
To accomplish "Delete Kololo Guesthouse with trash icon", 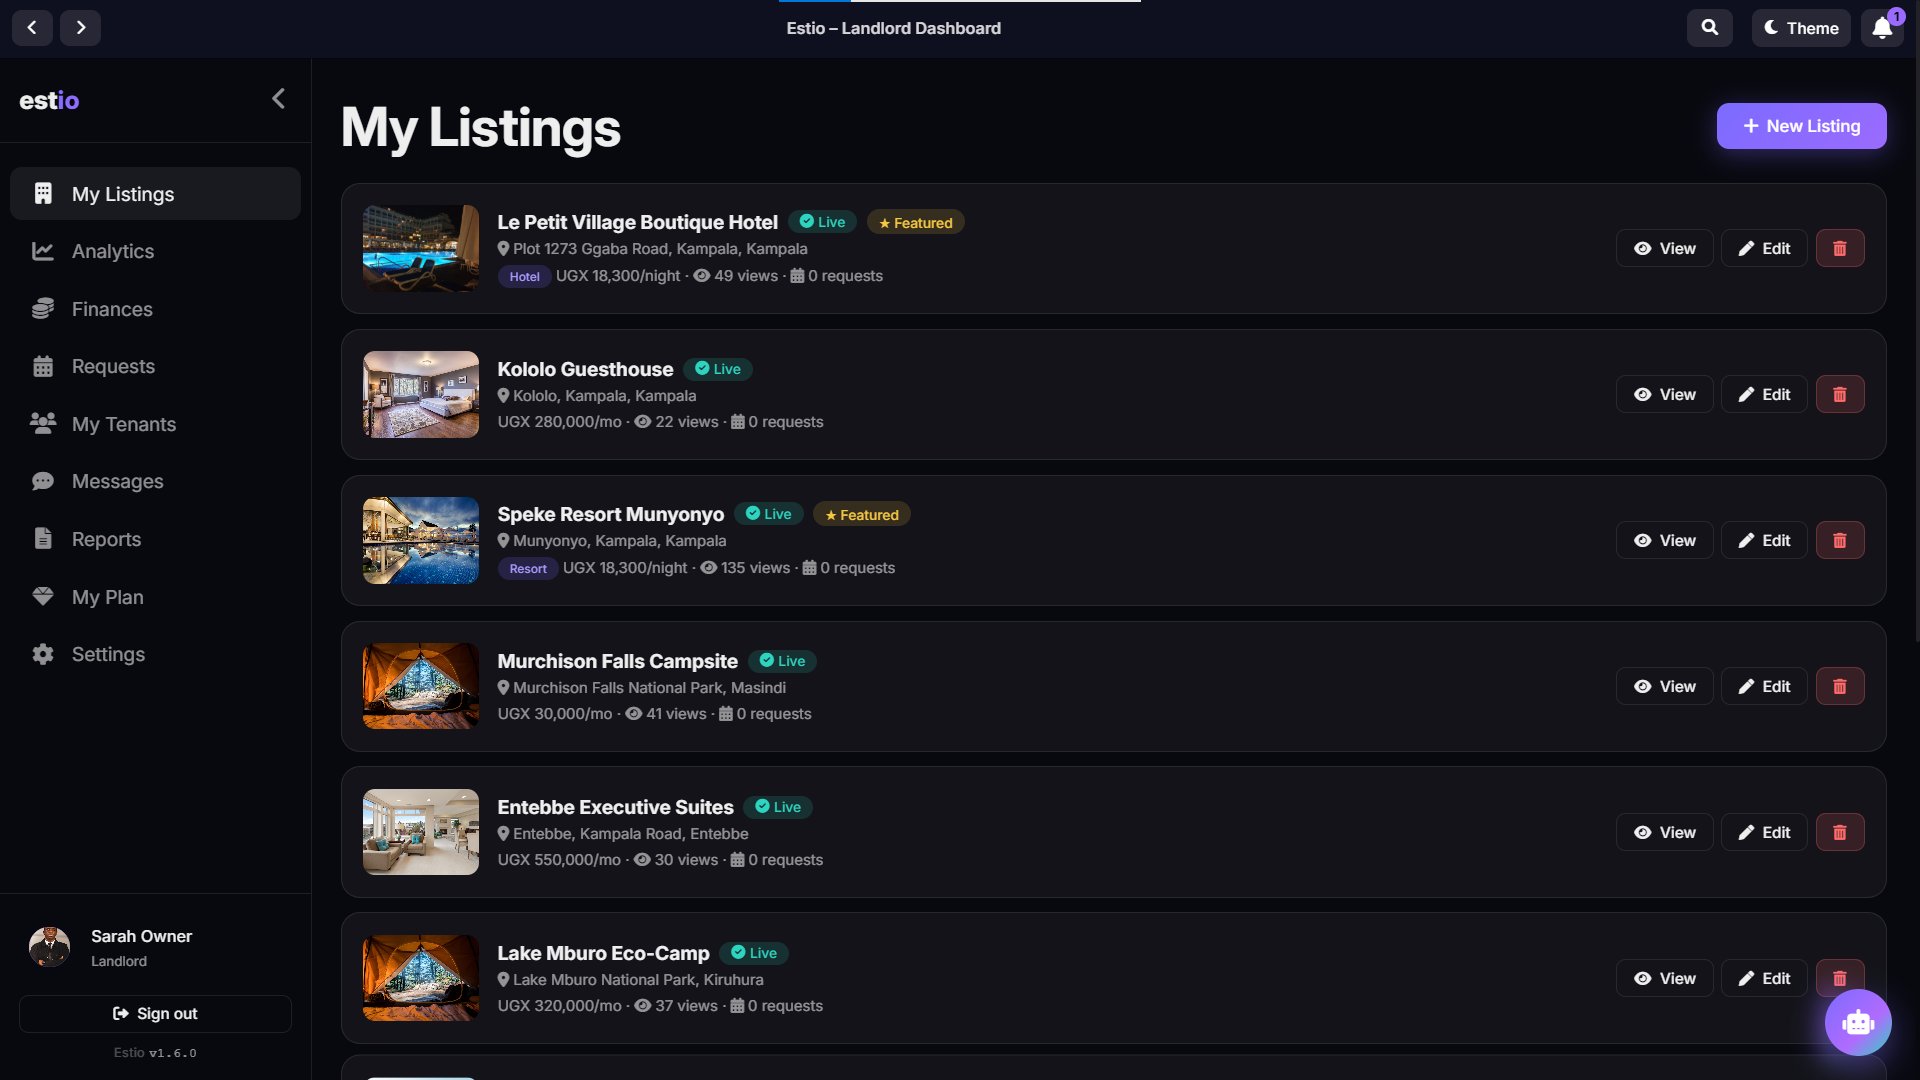I will pyautogui.click(x=1839, y=394).
